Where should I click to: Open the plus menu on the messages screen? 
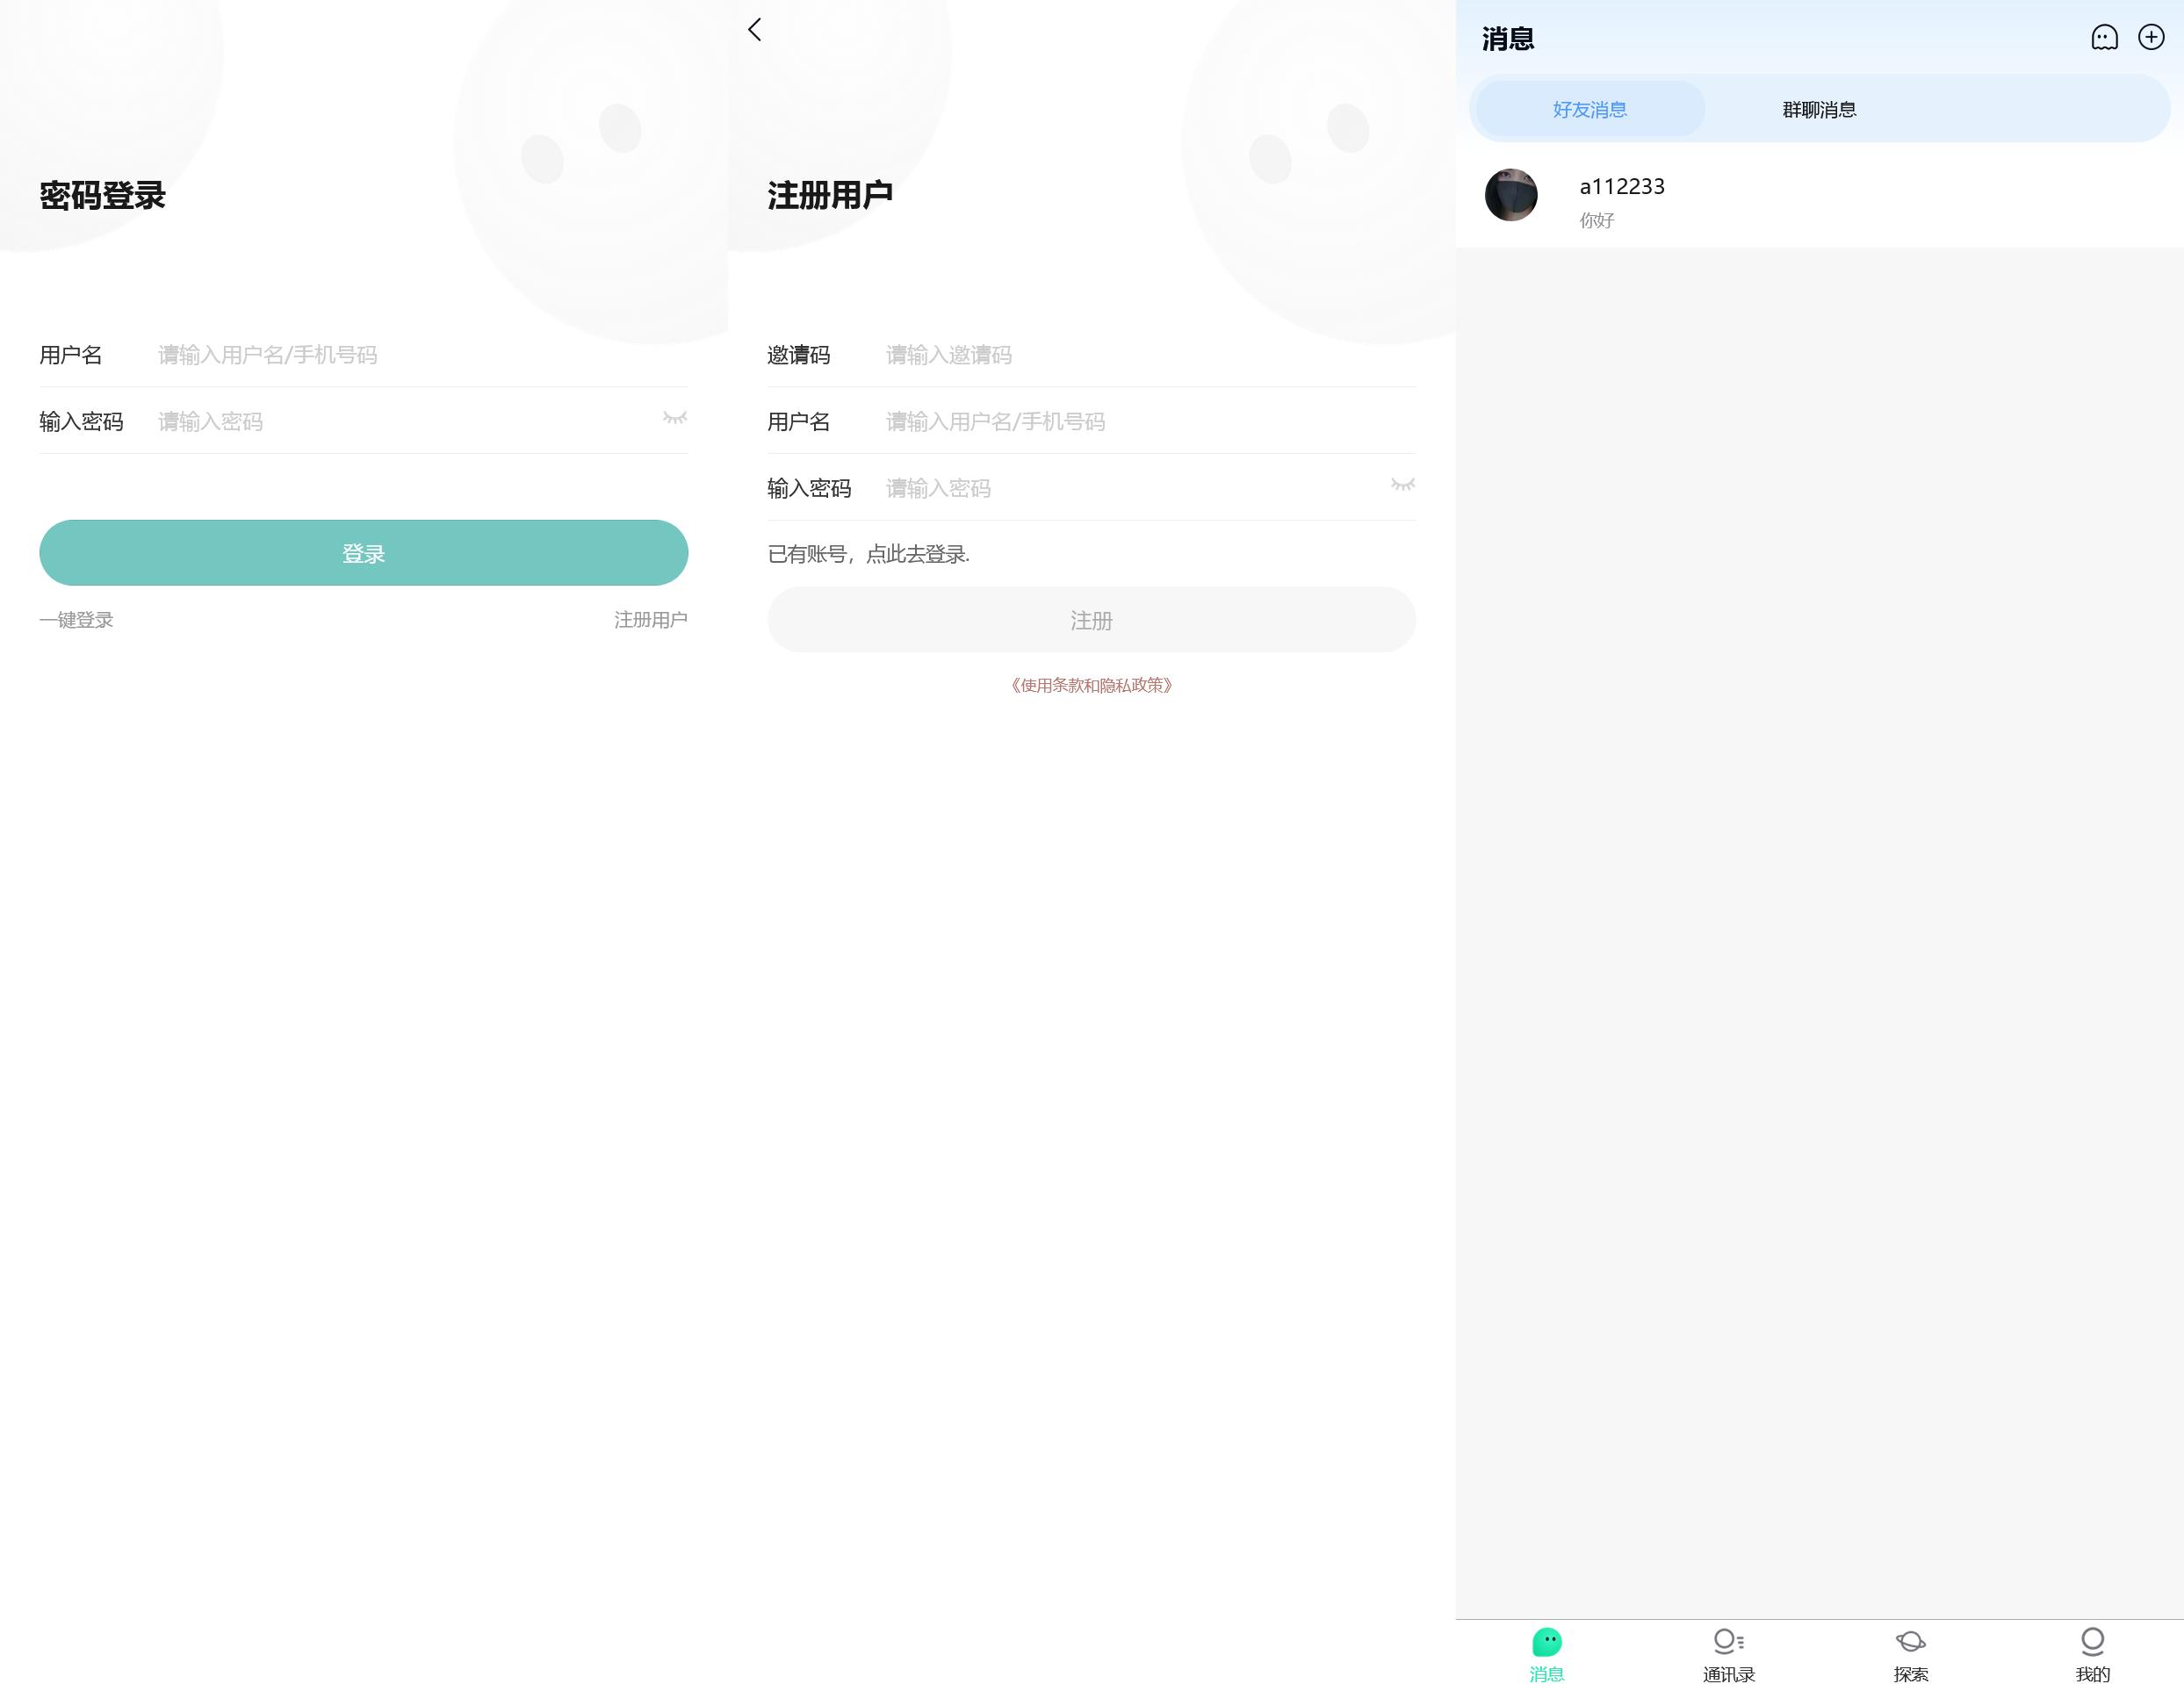[x=2150, y=37]
